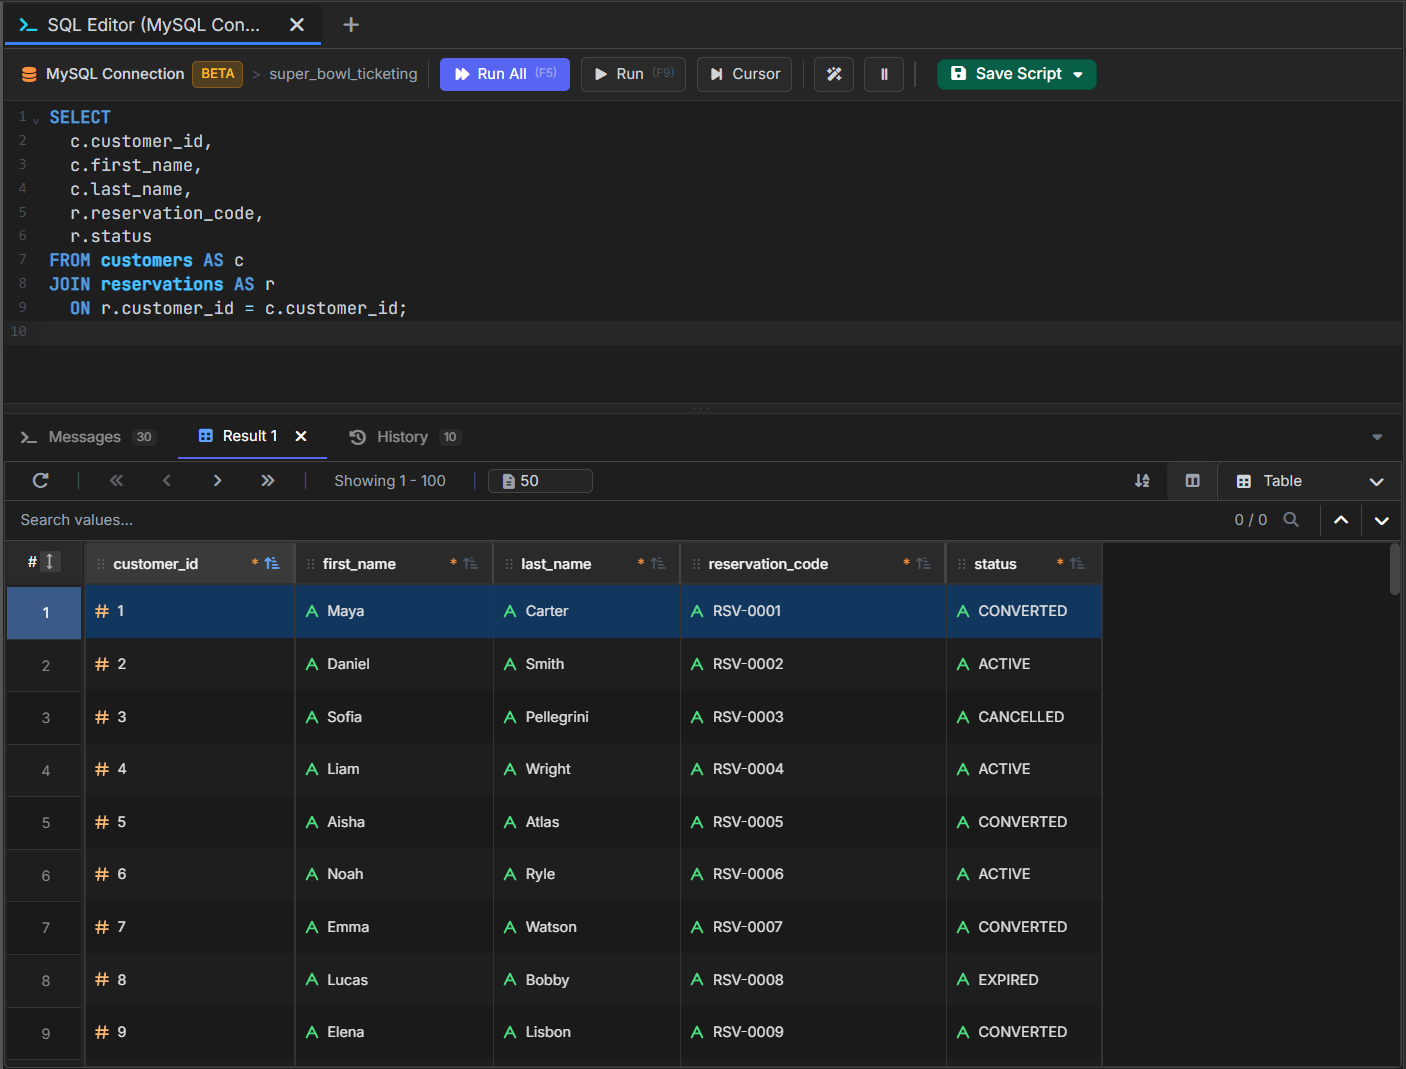
Task: Click the cell Lisbon
Action: click(587, 1032)
